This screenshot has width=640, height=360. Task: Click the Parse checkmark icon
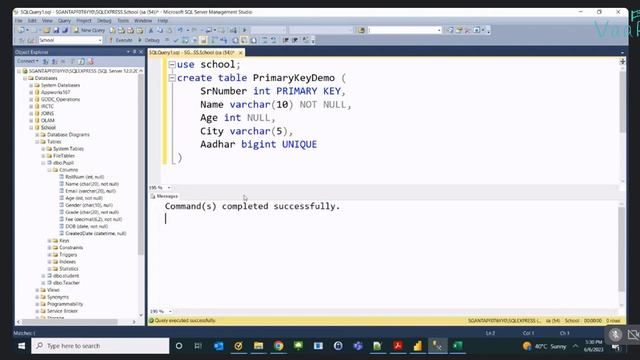(176, 40)
